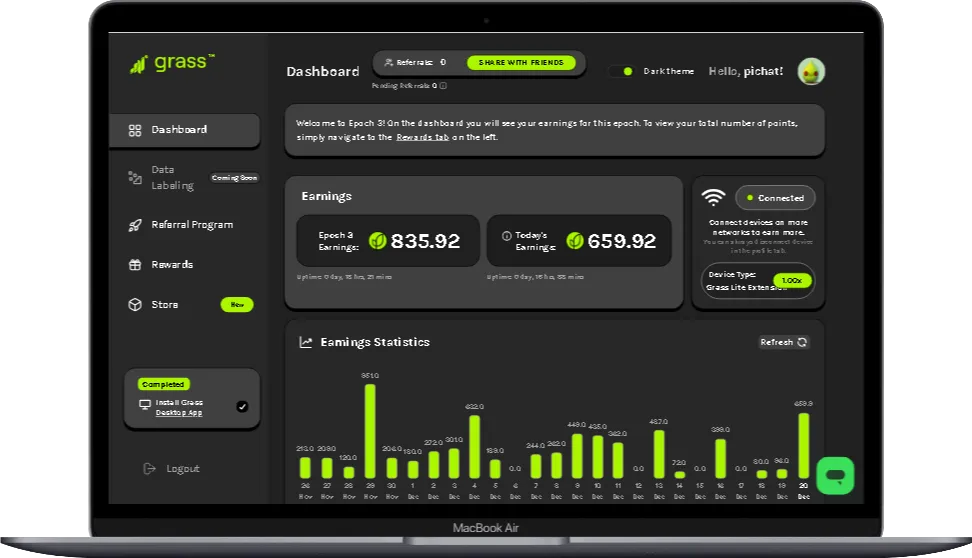Click the wifi network icon
The height and width of the screenshot is (558, 972).
[x=713, y=197]
